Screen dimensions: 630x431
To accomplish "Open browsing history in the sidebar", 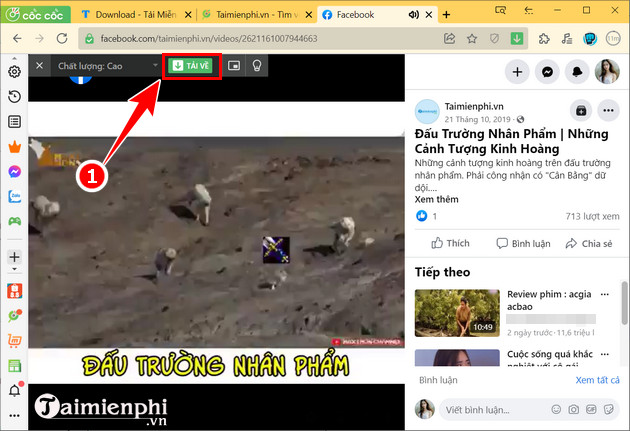I will 15,97.
